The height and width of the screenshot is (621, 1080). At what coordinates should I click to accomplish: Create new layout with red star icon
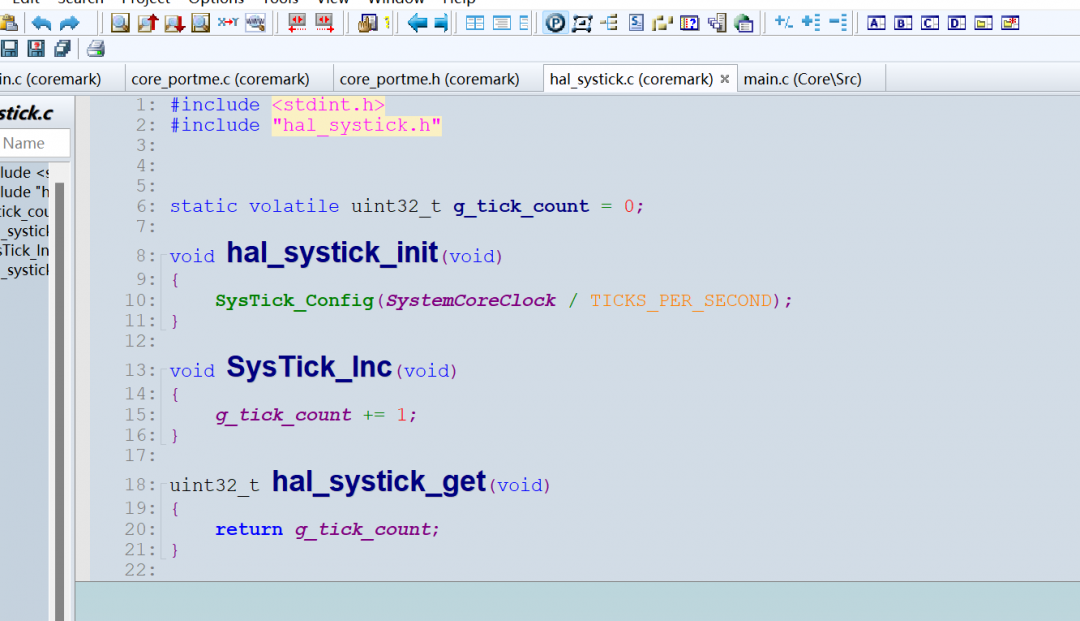[x=1010, y=23]
